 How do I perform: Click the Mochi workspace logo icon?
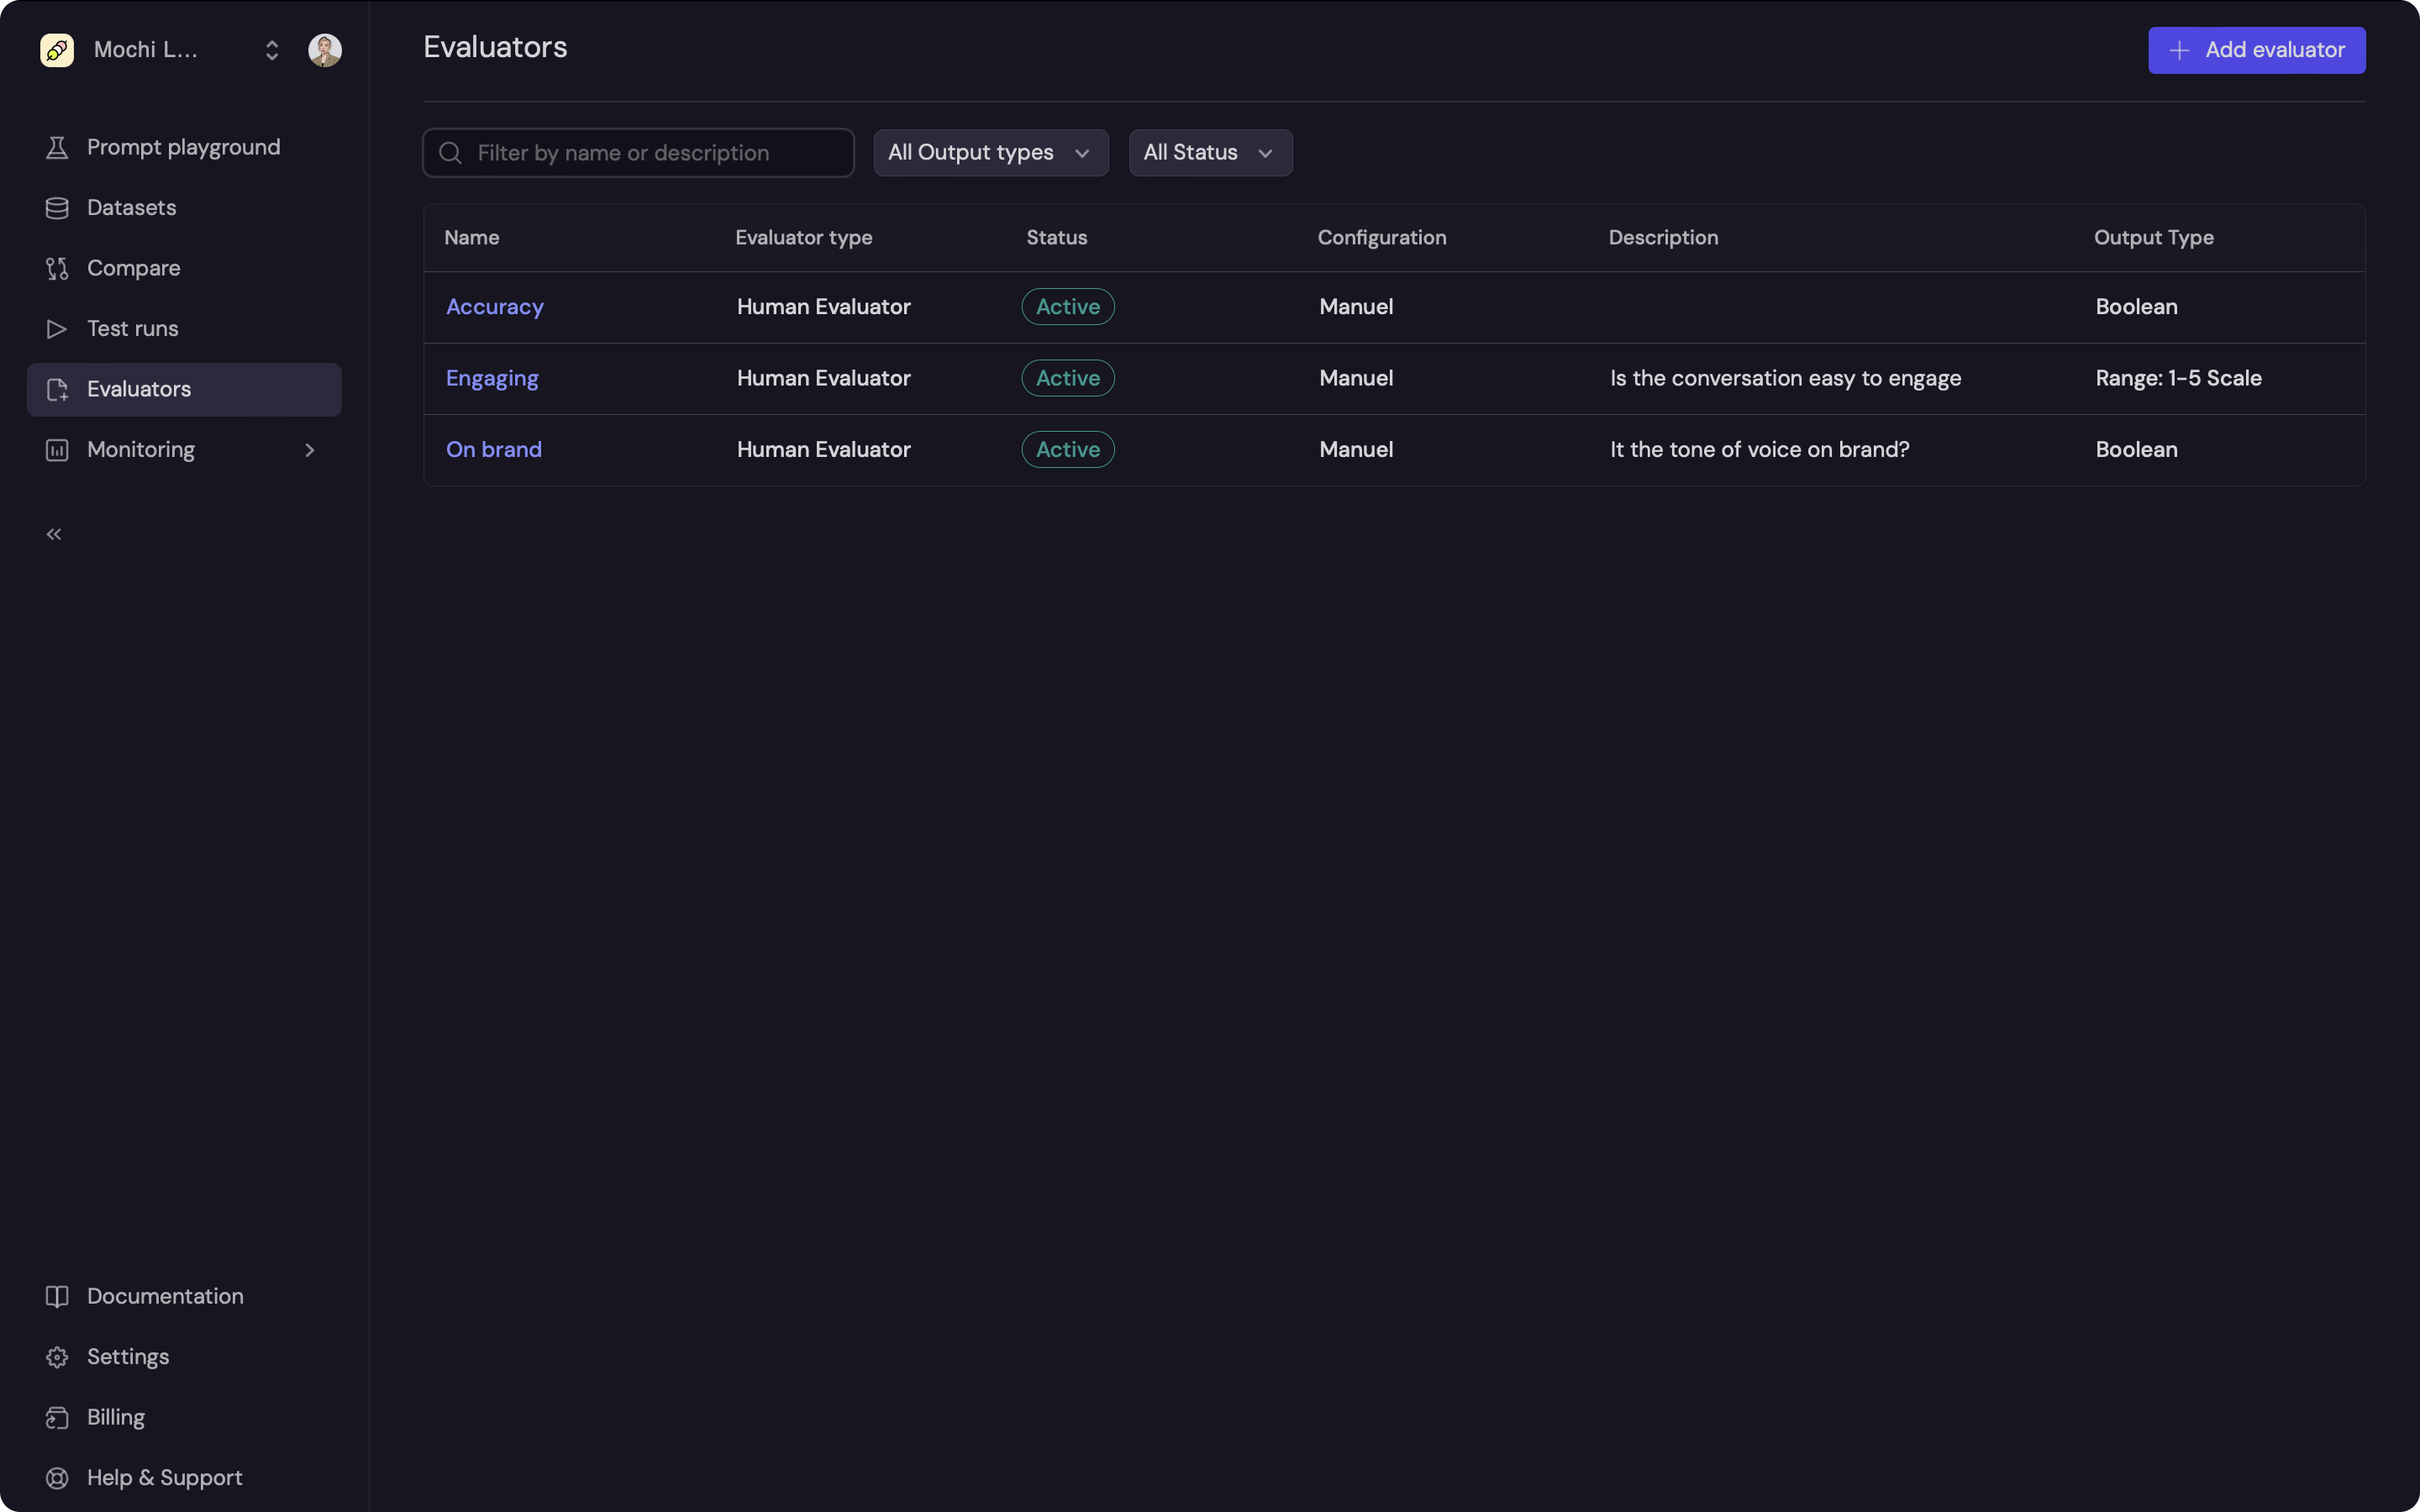point(57,50)
